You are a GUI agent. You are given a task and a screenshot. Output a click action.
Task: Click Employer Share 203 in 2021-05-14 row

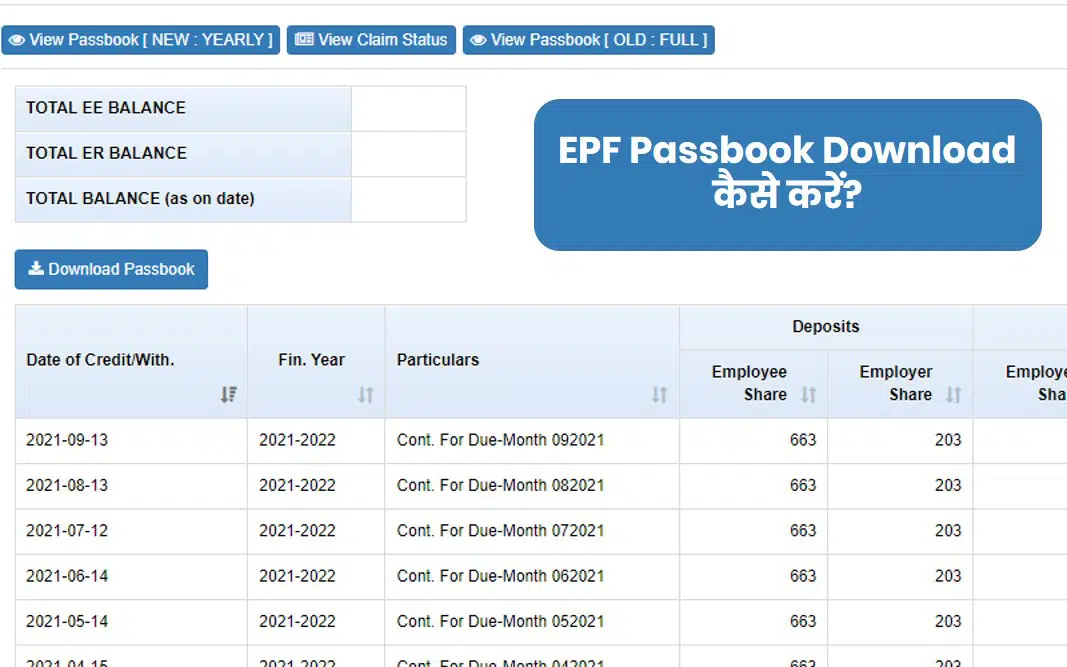[x=948, y=622]
